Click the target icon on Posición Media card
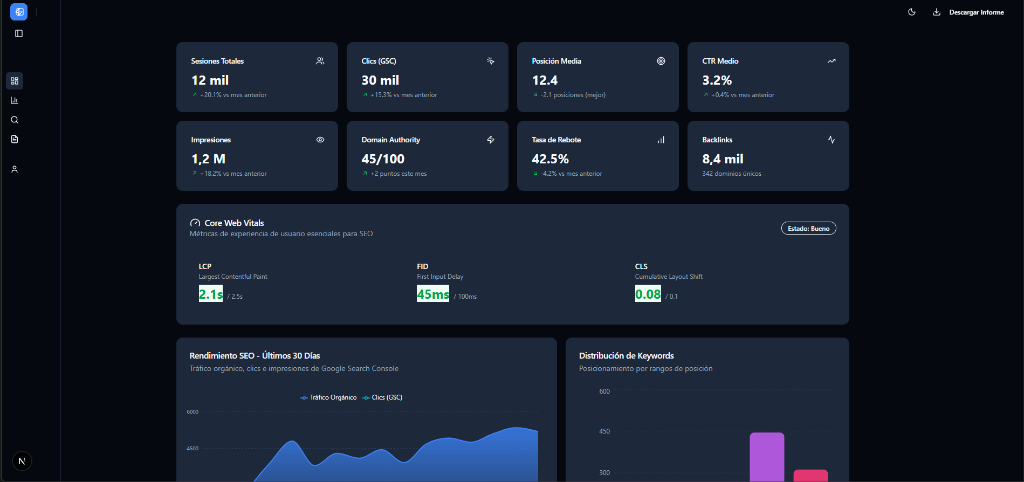The image size is (1024, 482). [661, 61]
